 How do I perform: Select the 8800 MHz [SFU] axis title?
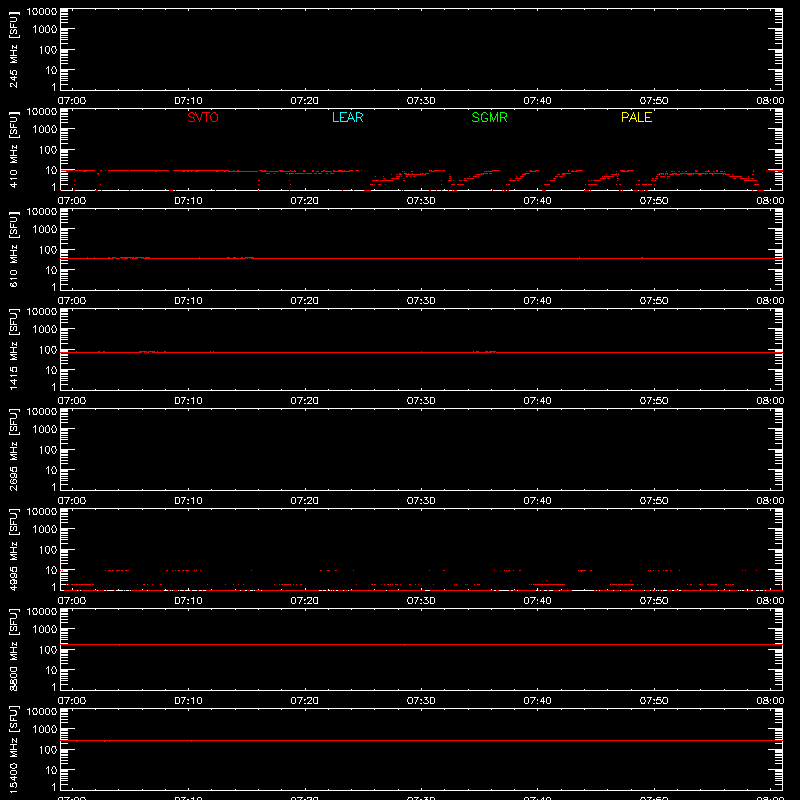click(x=13, y=649)
